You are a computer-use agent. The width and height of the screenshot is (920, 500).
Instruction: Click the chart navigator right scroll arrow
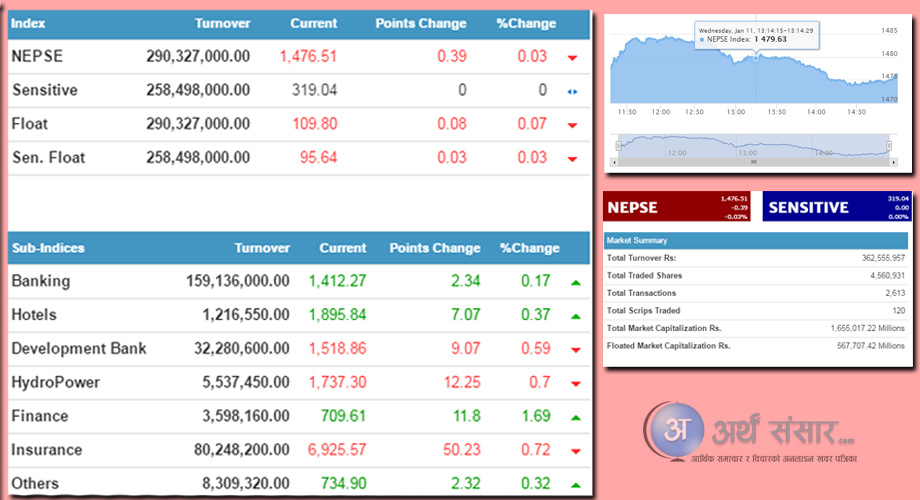click(894, 162)
